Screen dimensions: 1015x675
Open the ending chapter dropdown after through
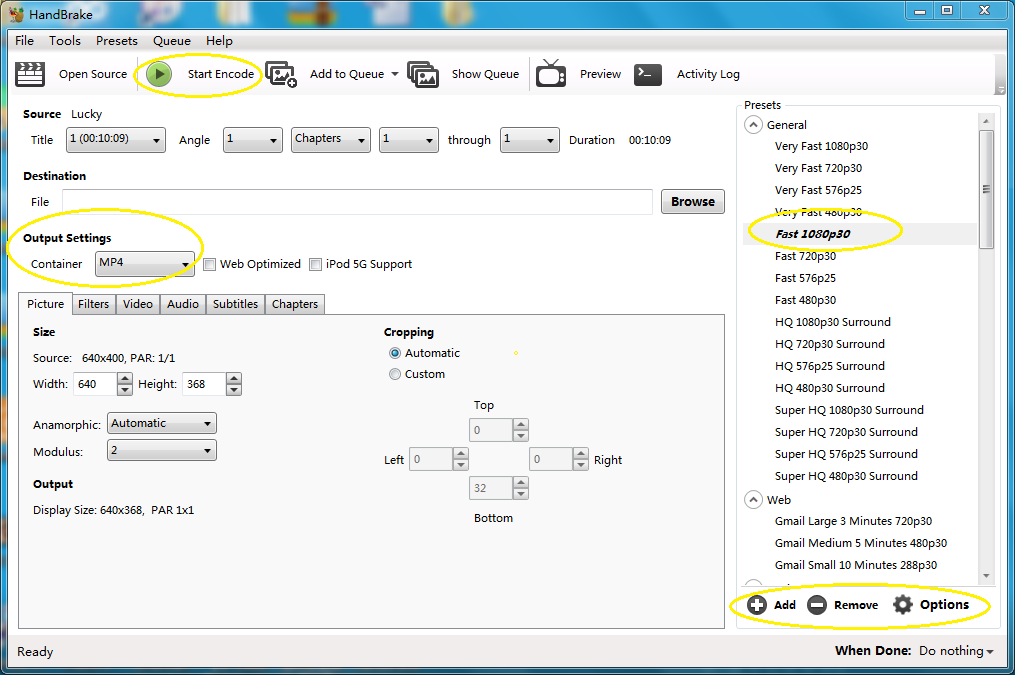(x=530, y=139)
